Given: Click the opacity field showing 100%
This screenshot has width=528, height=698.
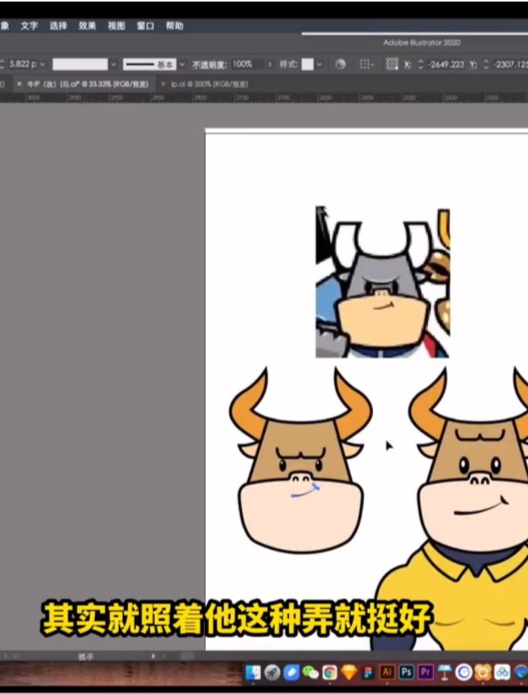Looking at the screenshot, I should 246,64.
